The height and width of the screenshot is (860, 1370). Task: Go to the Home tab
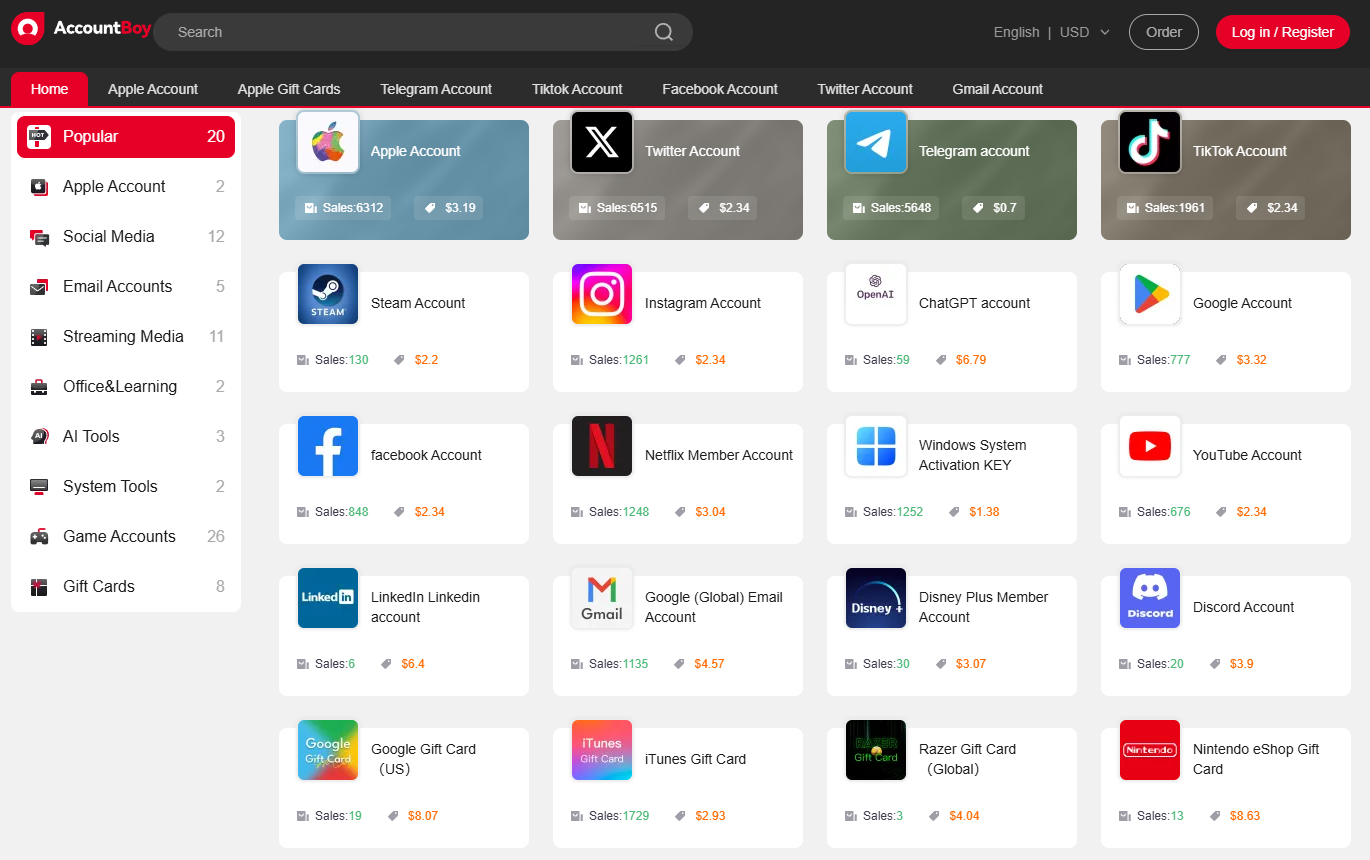[x=49, y=89]
